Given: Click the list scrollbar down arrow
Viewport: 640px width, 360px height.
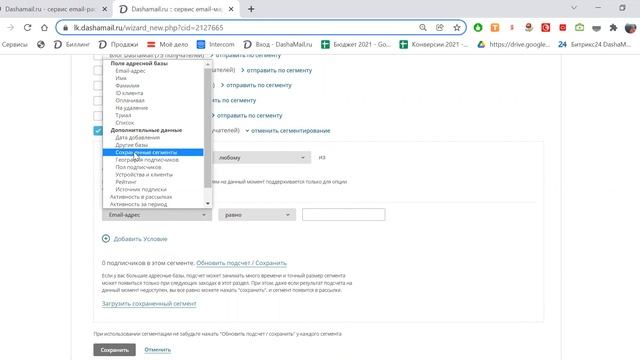Looking at the screenshot, I should (208, 204).
